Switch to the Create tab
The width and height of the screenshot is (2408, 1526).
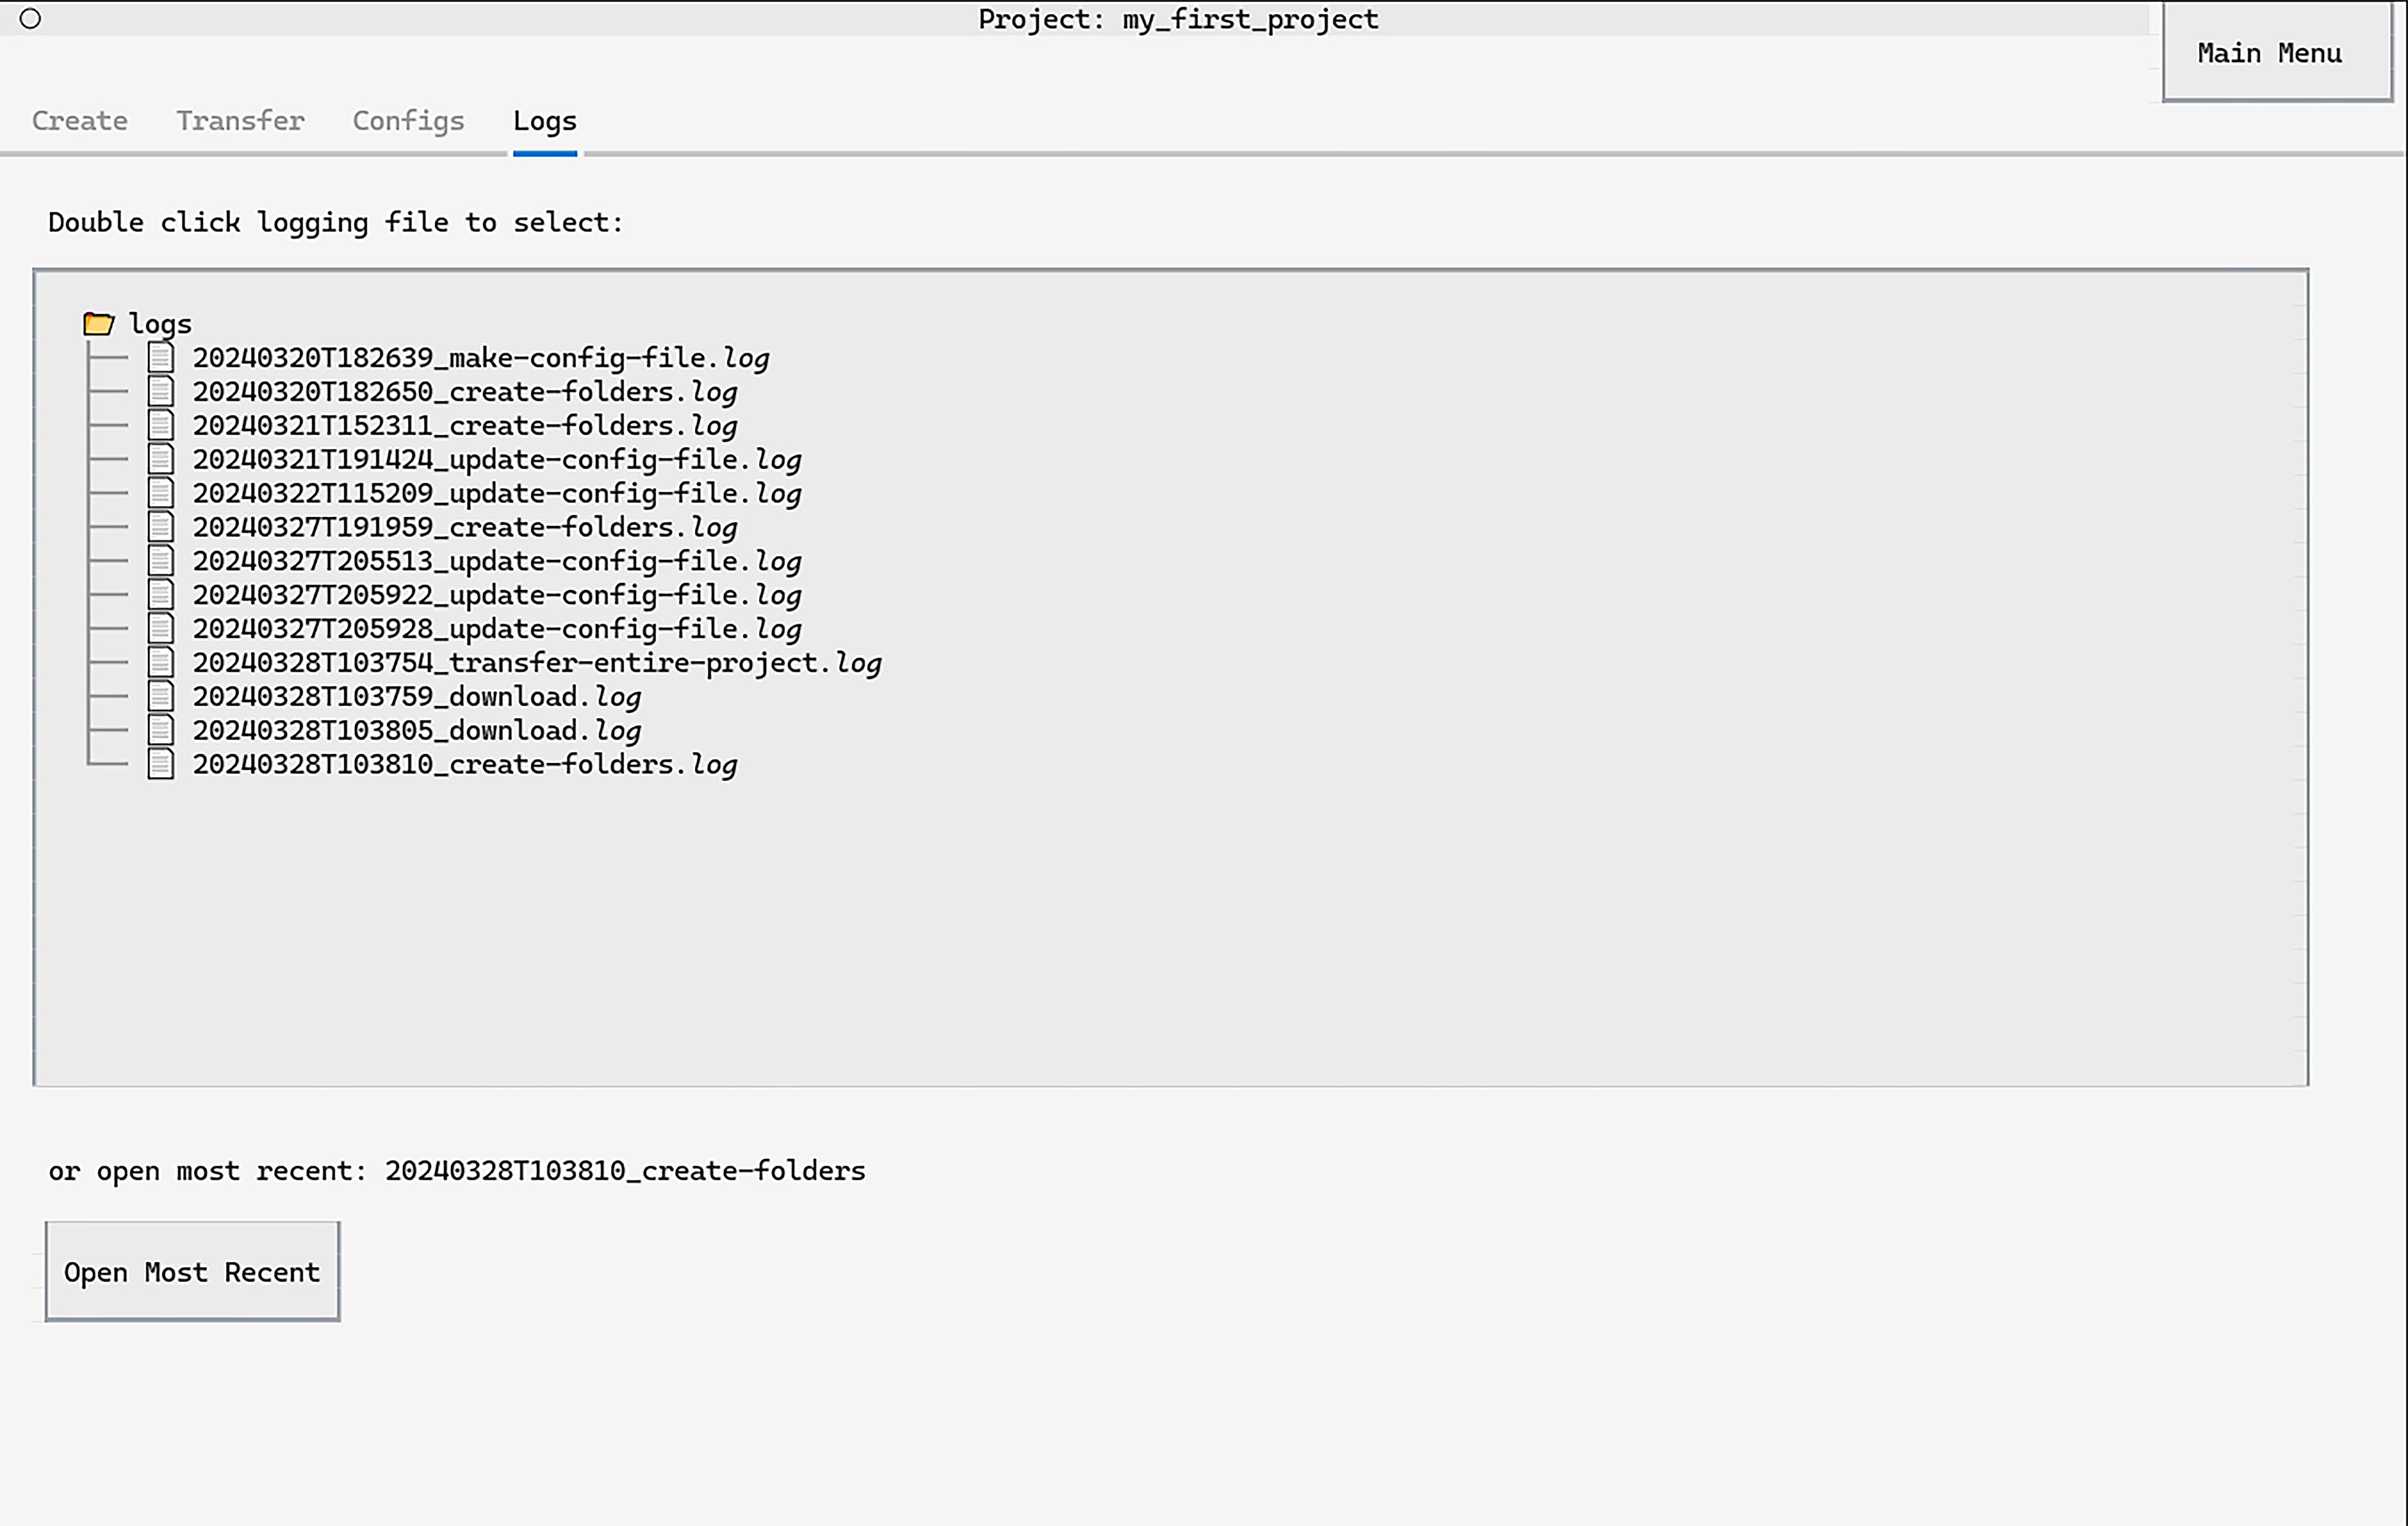pos(80,121)
